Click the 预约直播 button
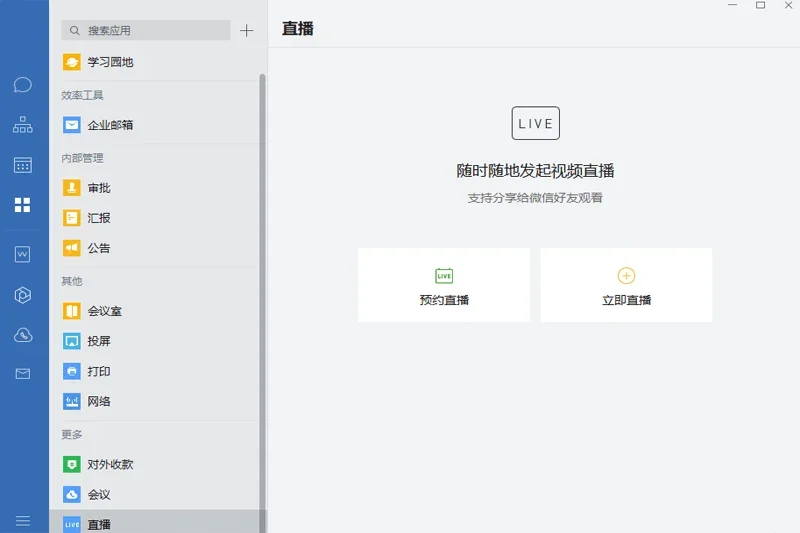This screenshot has height=533, width=800. point(444,285)
